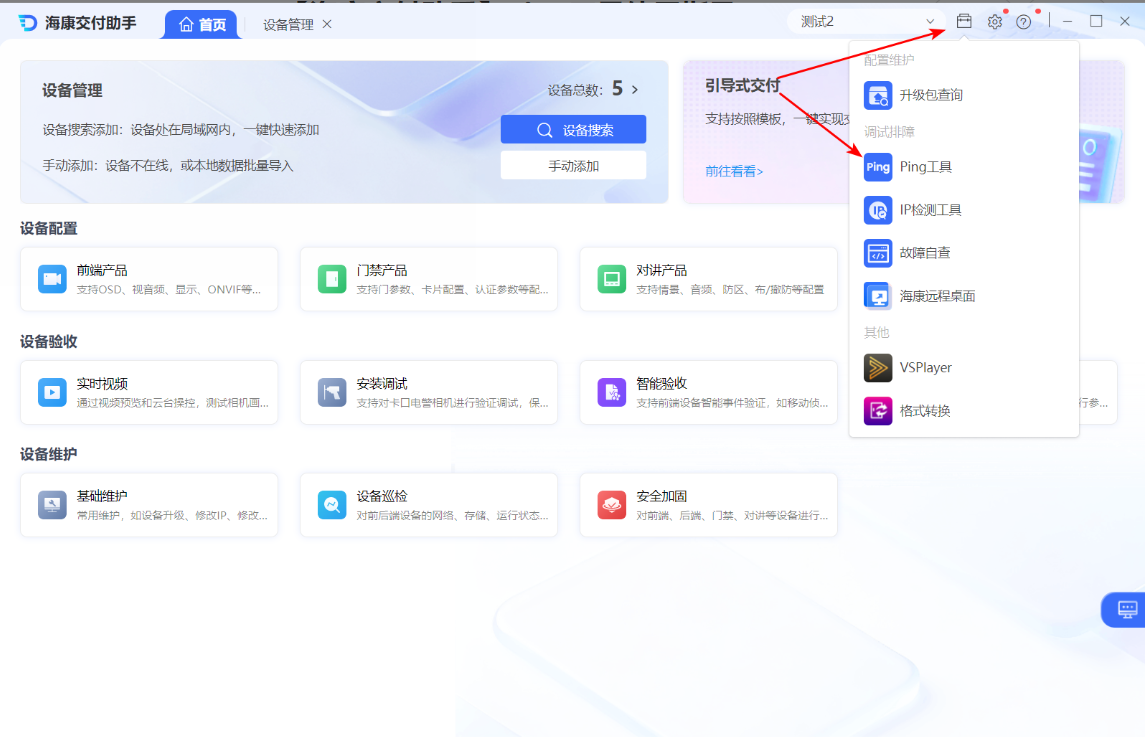Select Ping工具 menu entry
Image resolution: width=1145 pixels, height=737 pixels.
click(x=964, y=167)
